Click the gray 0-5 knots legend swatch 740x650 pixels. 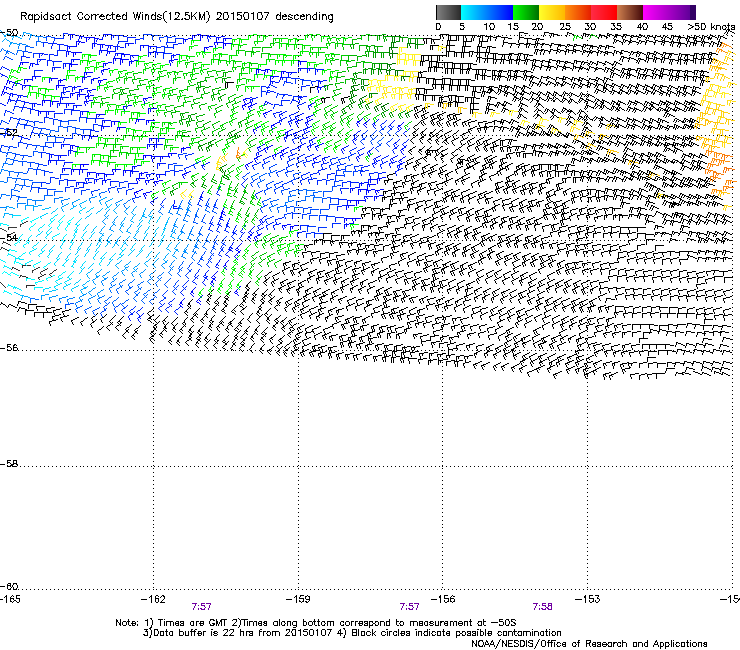(x=448, y=12)
